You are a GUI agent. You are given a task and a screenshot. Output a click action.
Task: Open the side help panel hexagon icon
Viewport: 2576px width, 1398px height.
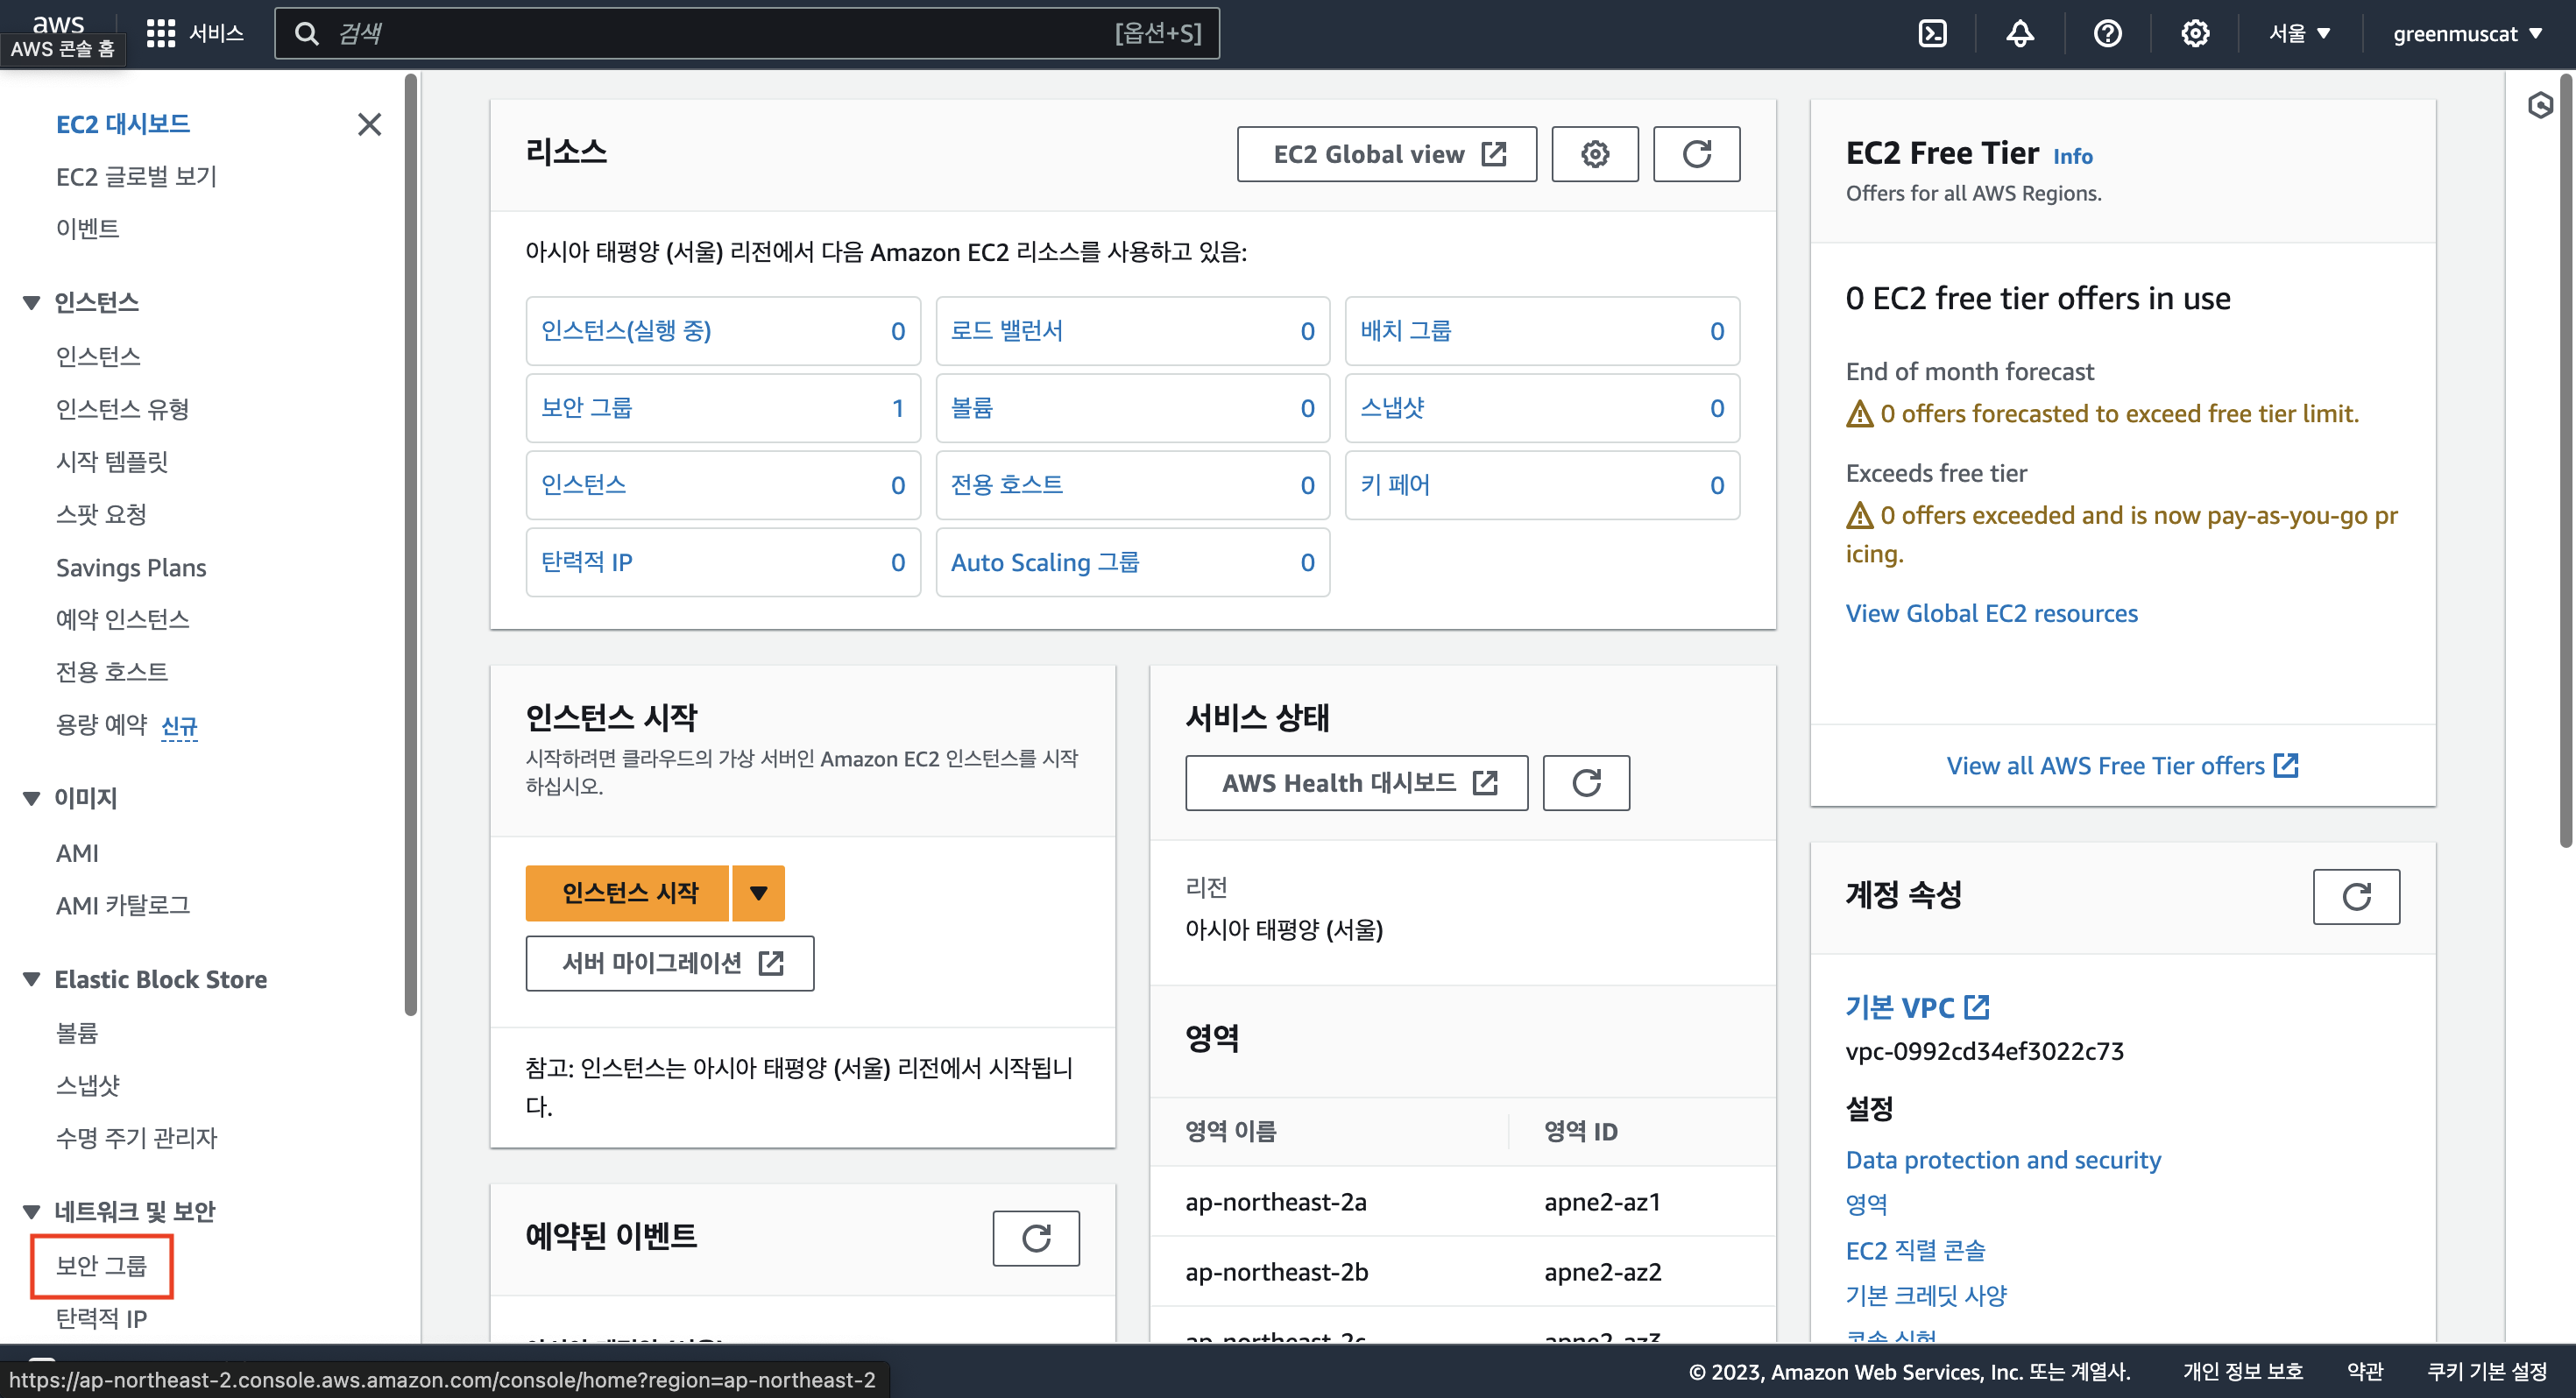pos(2540,105)
